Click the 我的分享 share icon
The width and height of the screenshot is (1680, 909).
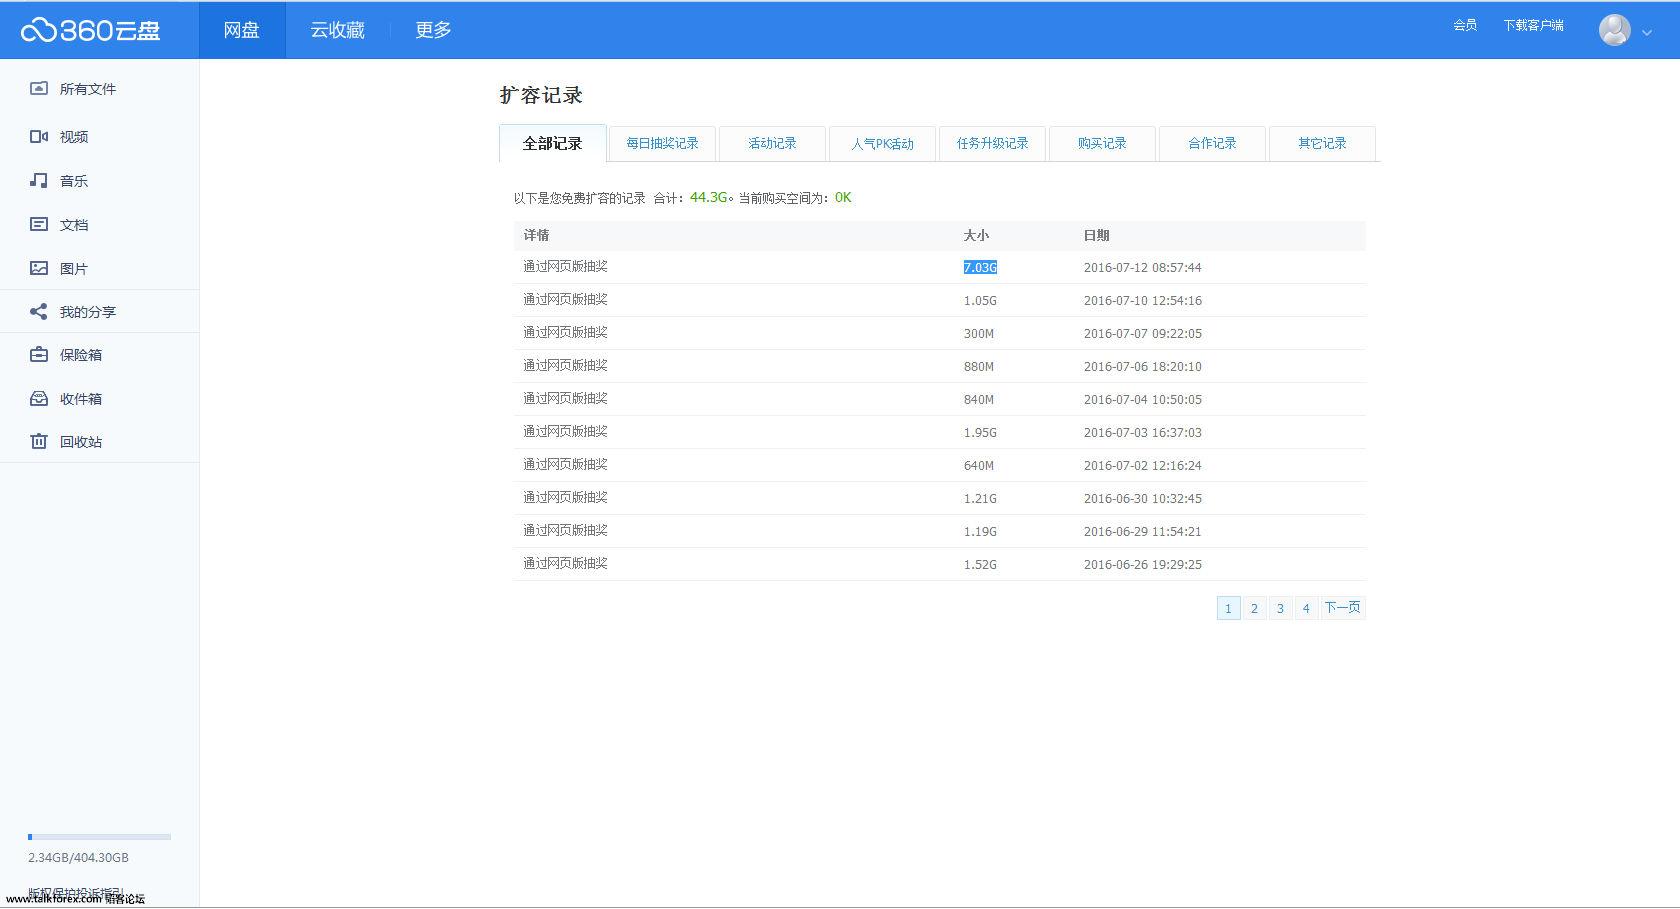39,311
